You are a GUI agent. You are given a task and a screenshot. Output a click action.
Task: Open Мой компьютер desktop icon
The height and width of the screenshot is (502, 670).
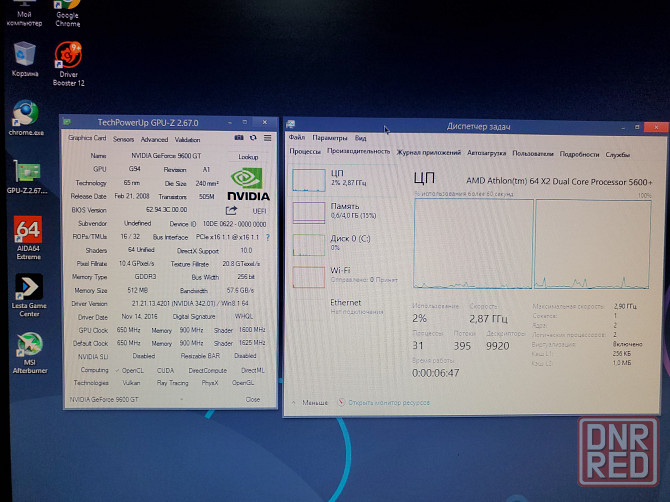coord(24,14)
